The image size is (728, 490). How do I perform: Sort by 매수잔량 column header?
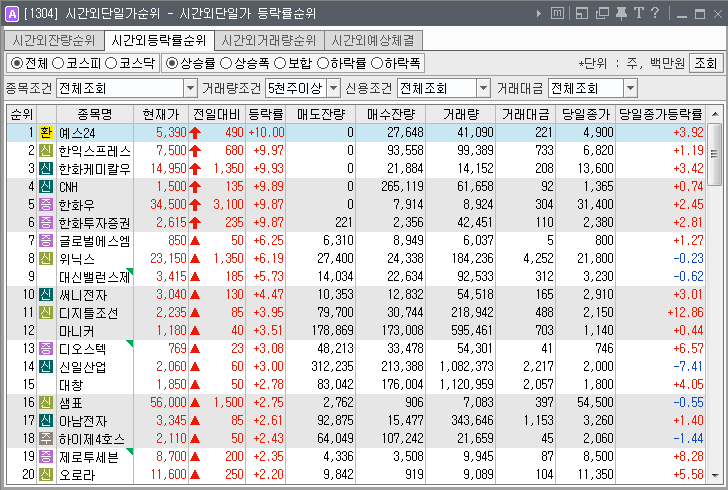[390, 114]
